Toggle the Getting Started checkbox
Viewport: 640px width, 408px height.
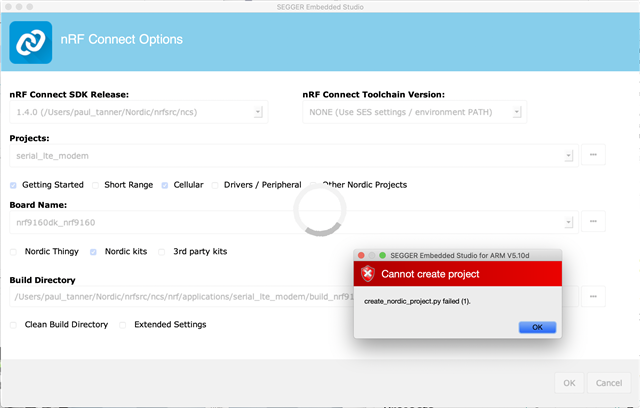13,185
